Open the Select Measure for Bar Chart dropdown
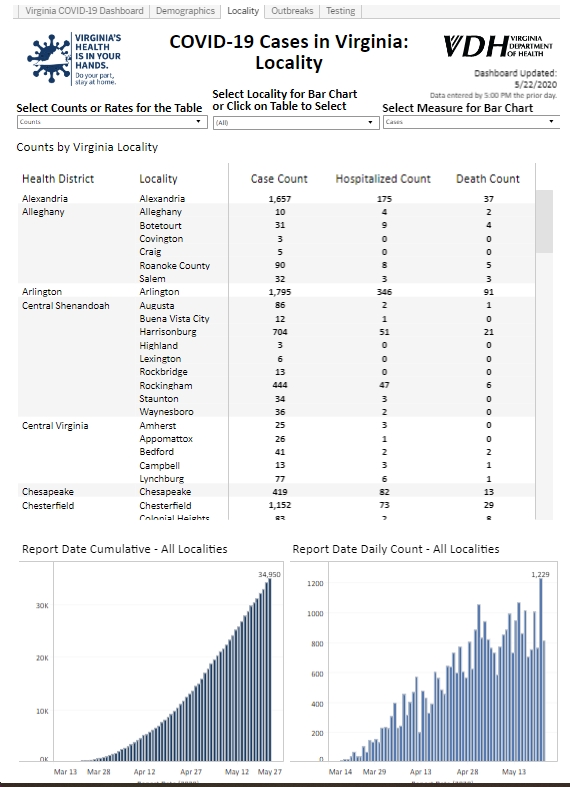 pos(471,121)
